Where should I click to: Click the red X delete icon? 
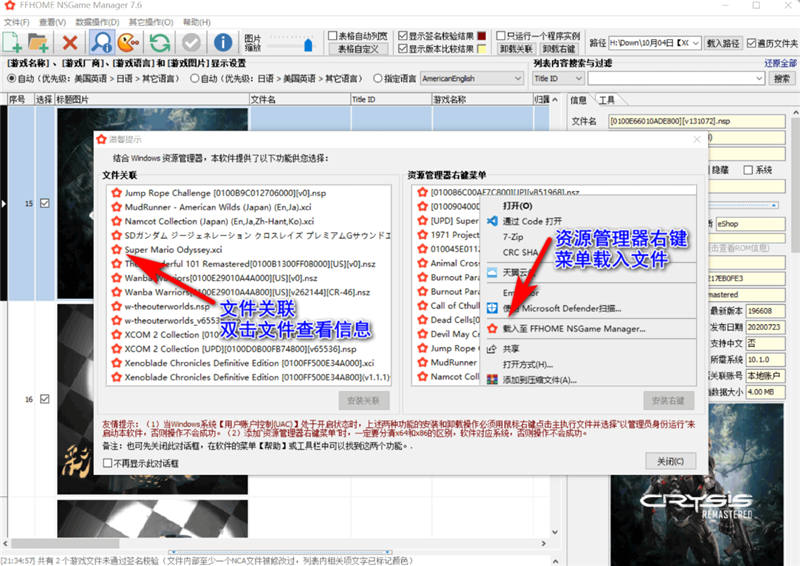point(70,42)
